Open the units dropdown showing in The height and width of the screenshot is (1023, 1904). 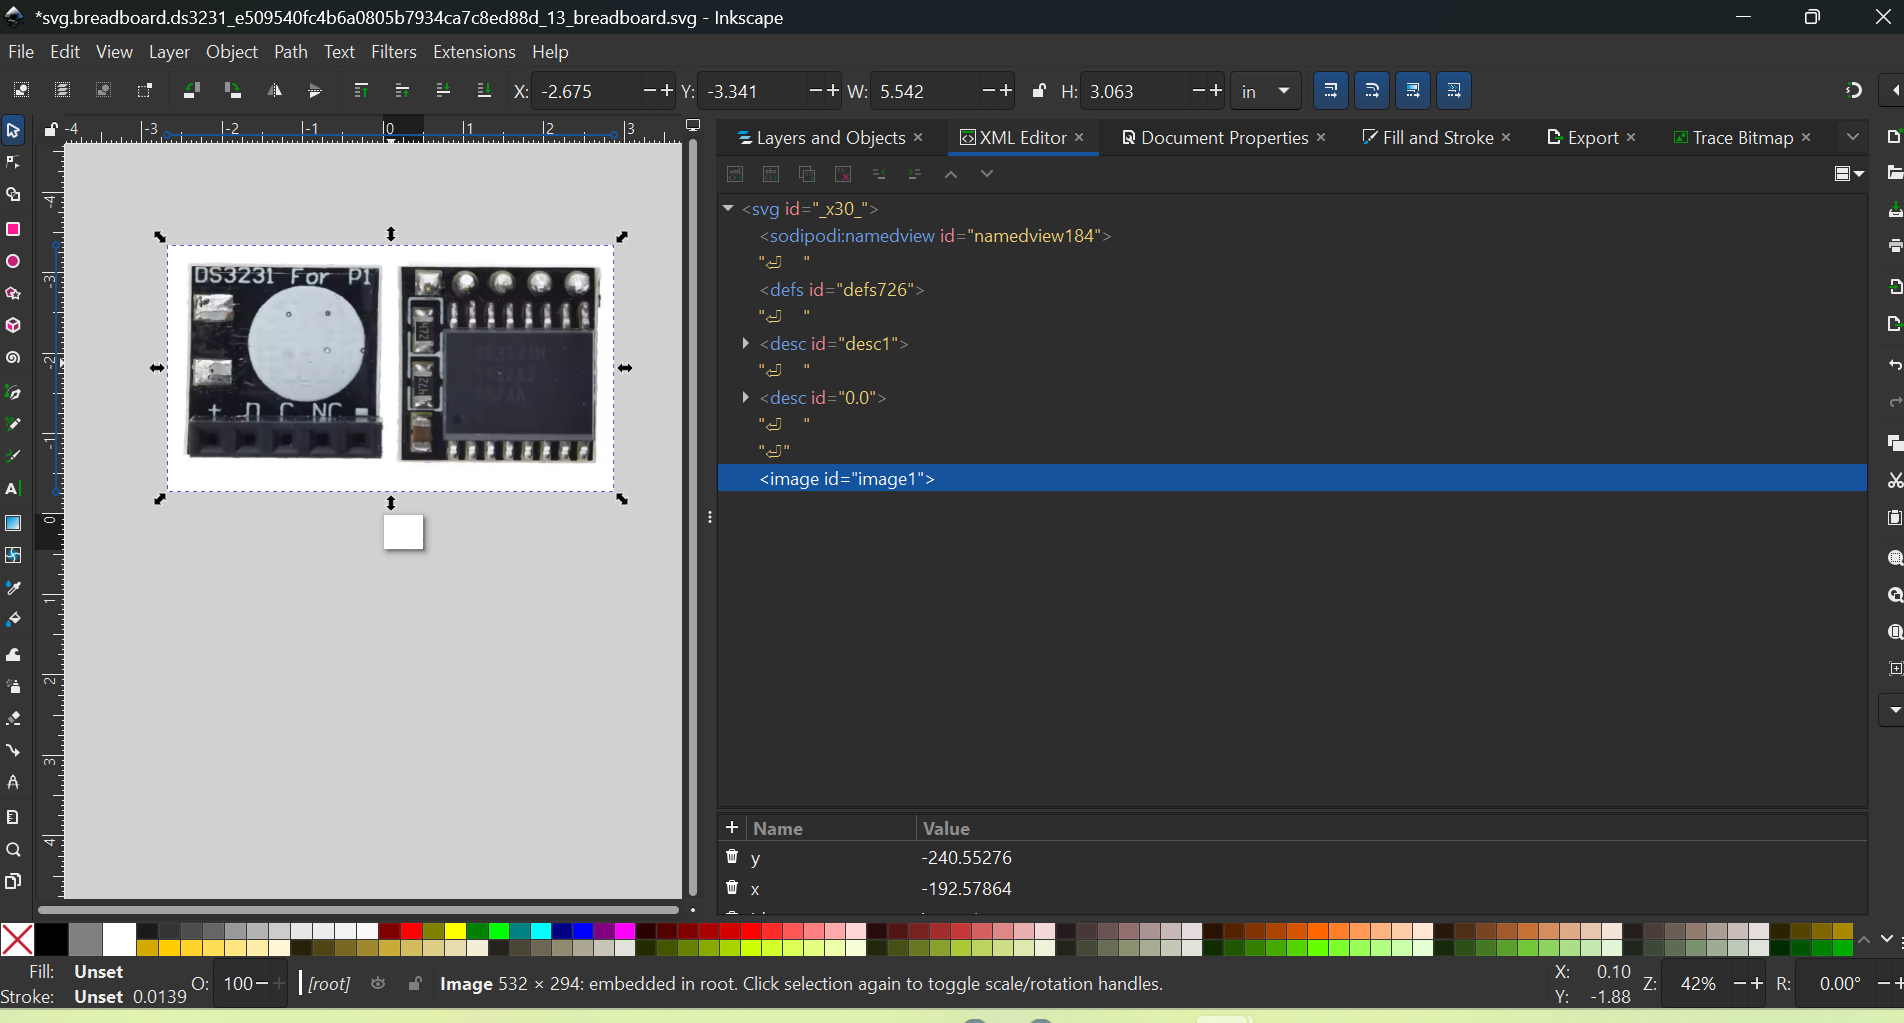(x=1266, y=91)
